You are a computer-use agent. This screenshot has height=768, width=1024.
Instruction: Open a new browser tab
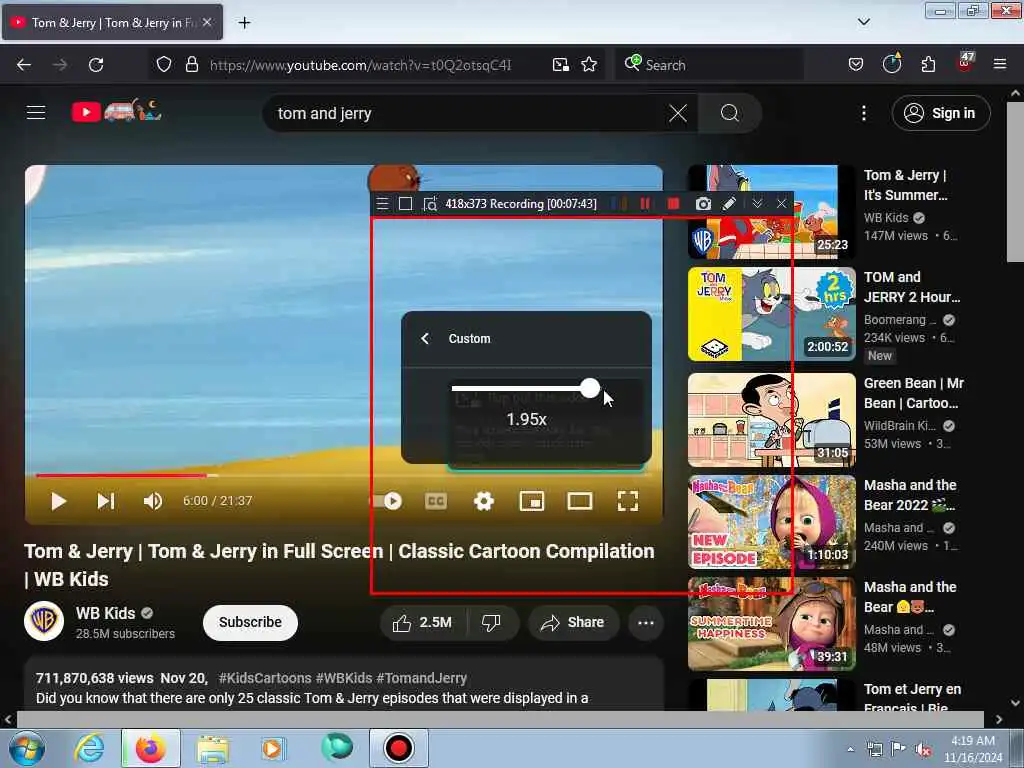(244, 23)
